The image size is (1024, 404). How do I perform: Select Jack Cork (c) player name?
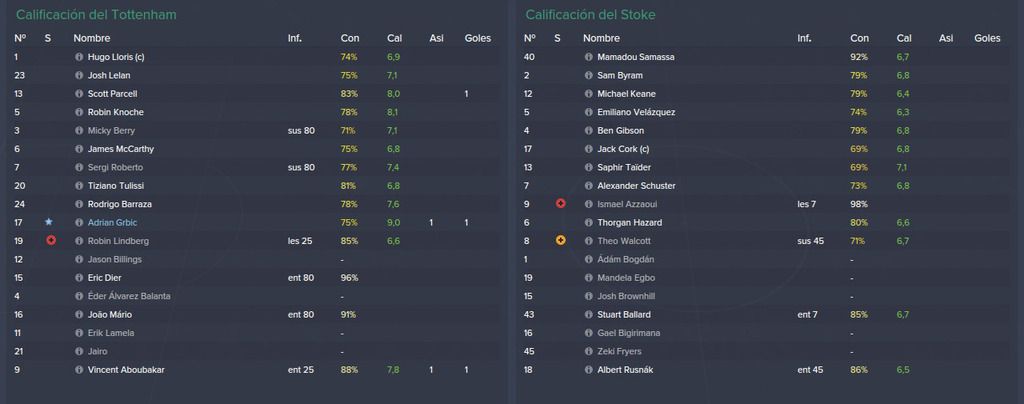623,149
